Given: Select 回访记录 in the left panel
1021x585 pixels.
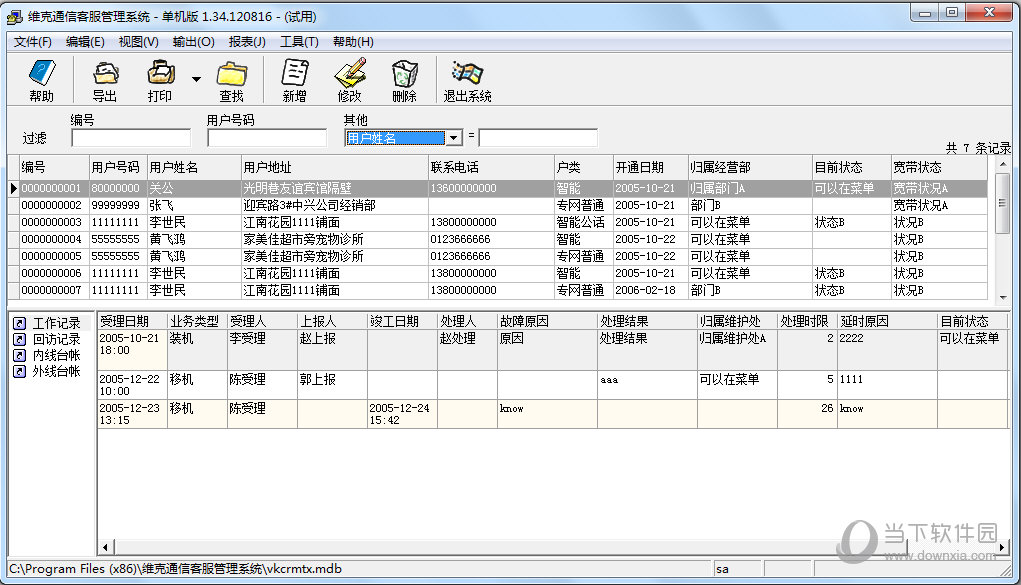Looking at the screenshot, I should coord(57,339).
